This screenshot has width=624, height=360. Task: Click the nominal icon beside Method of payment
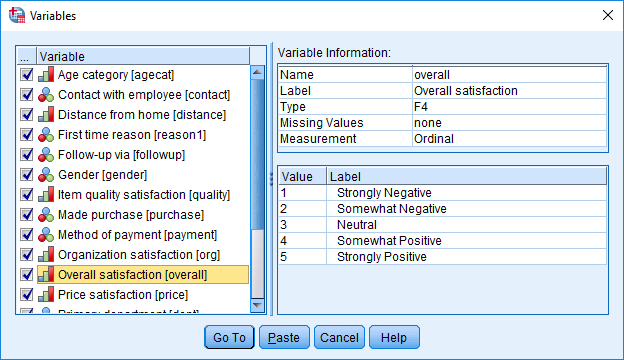tap(46, 235)
